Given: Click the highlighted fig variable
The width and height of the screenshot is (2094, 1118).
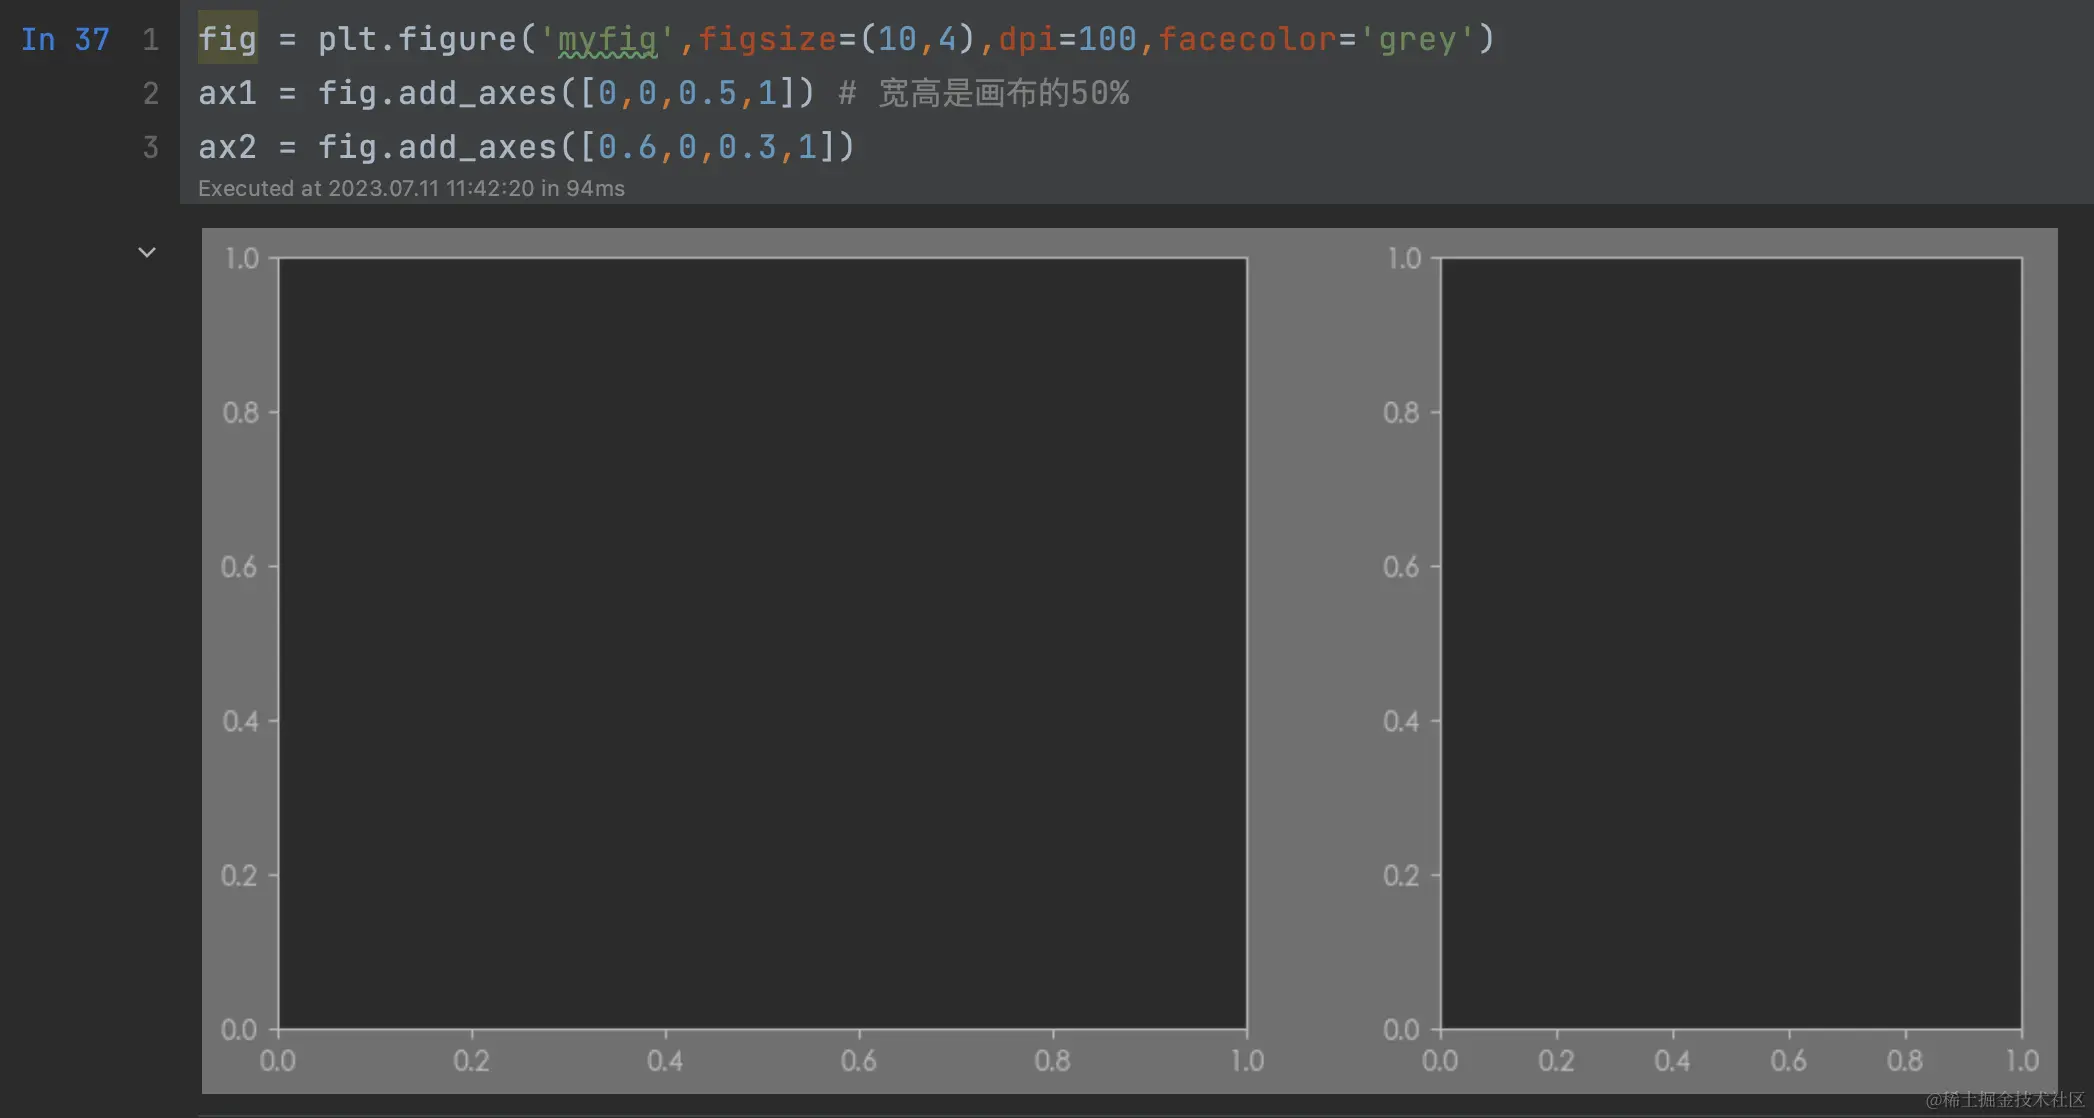Looking at the screenshot, I should pyautogui.click(x=227, y=40).
